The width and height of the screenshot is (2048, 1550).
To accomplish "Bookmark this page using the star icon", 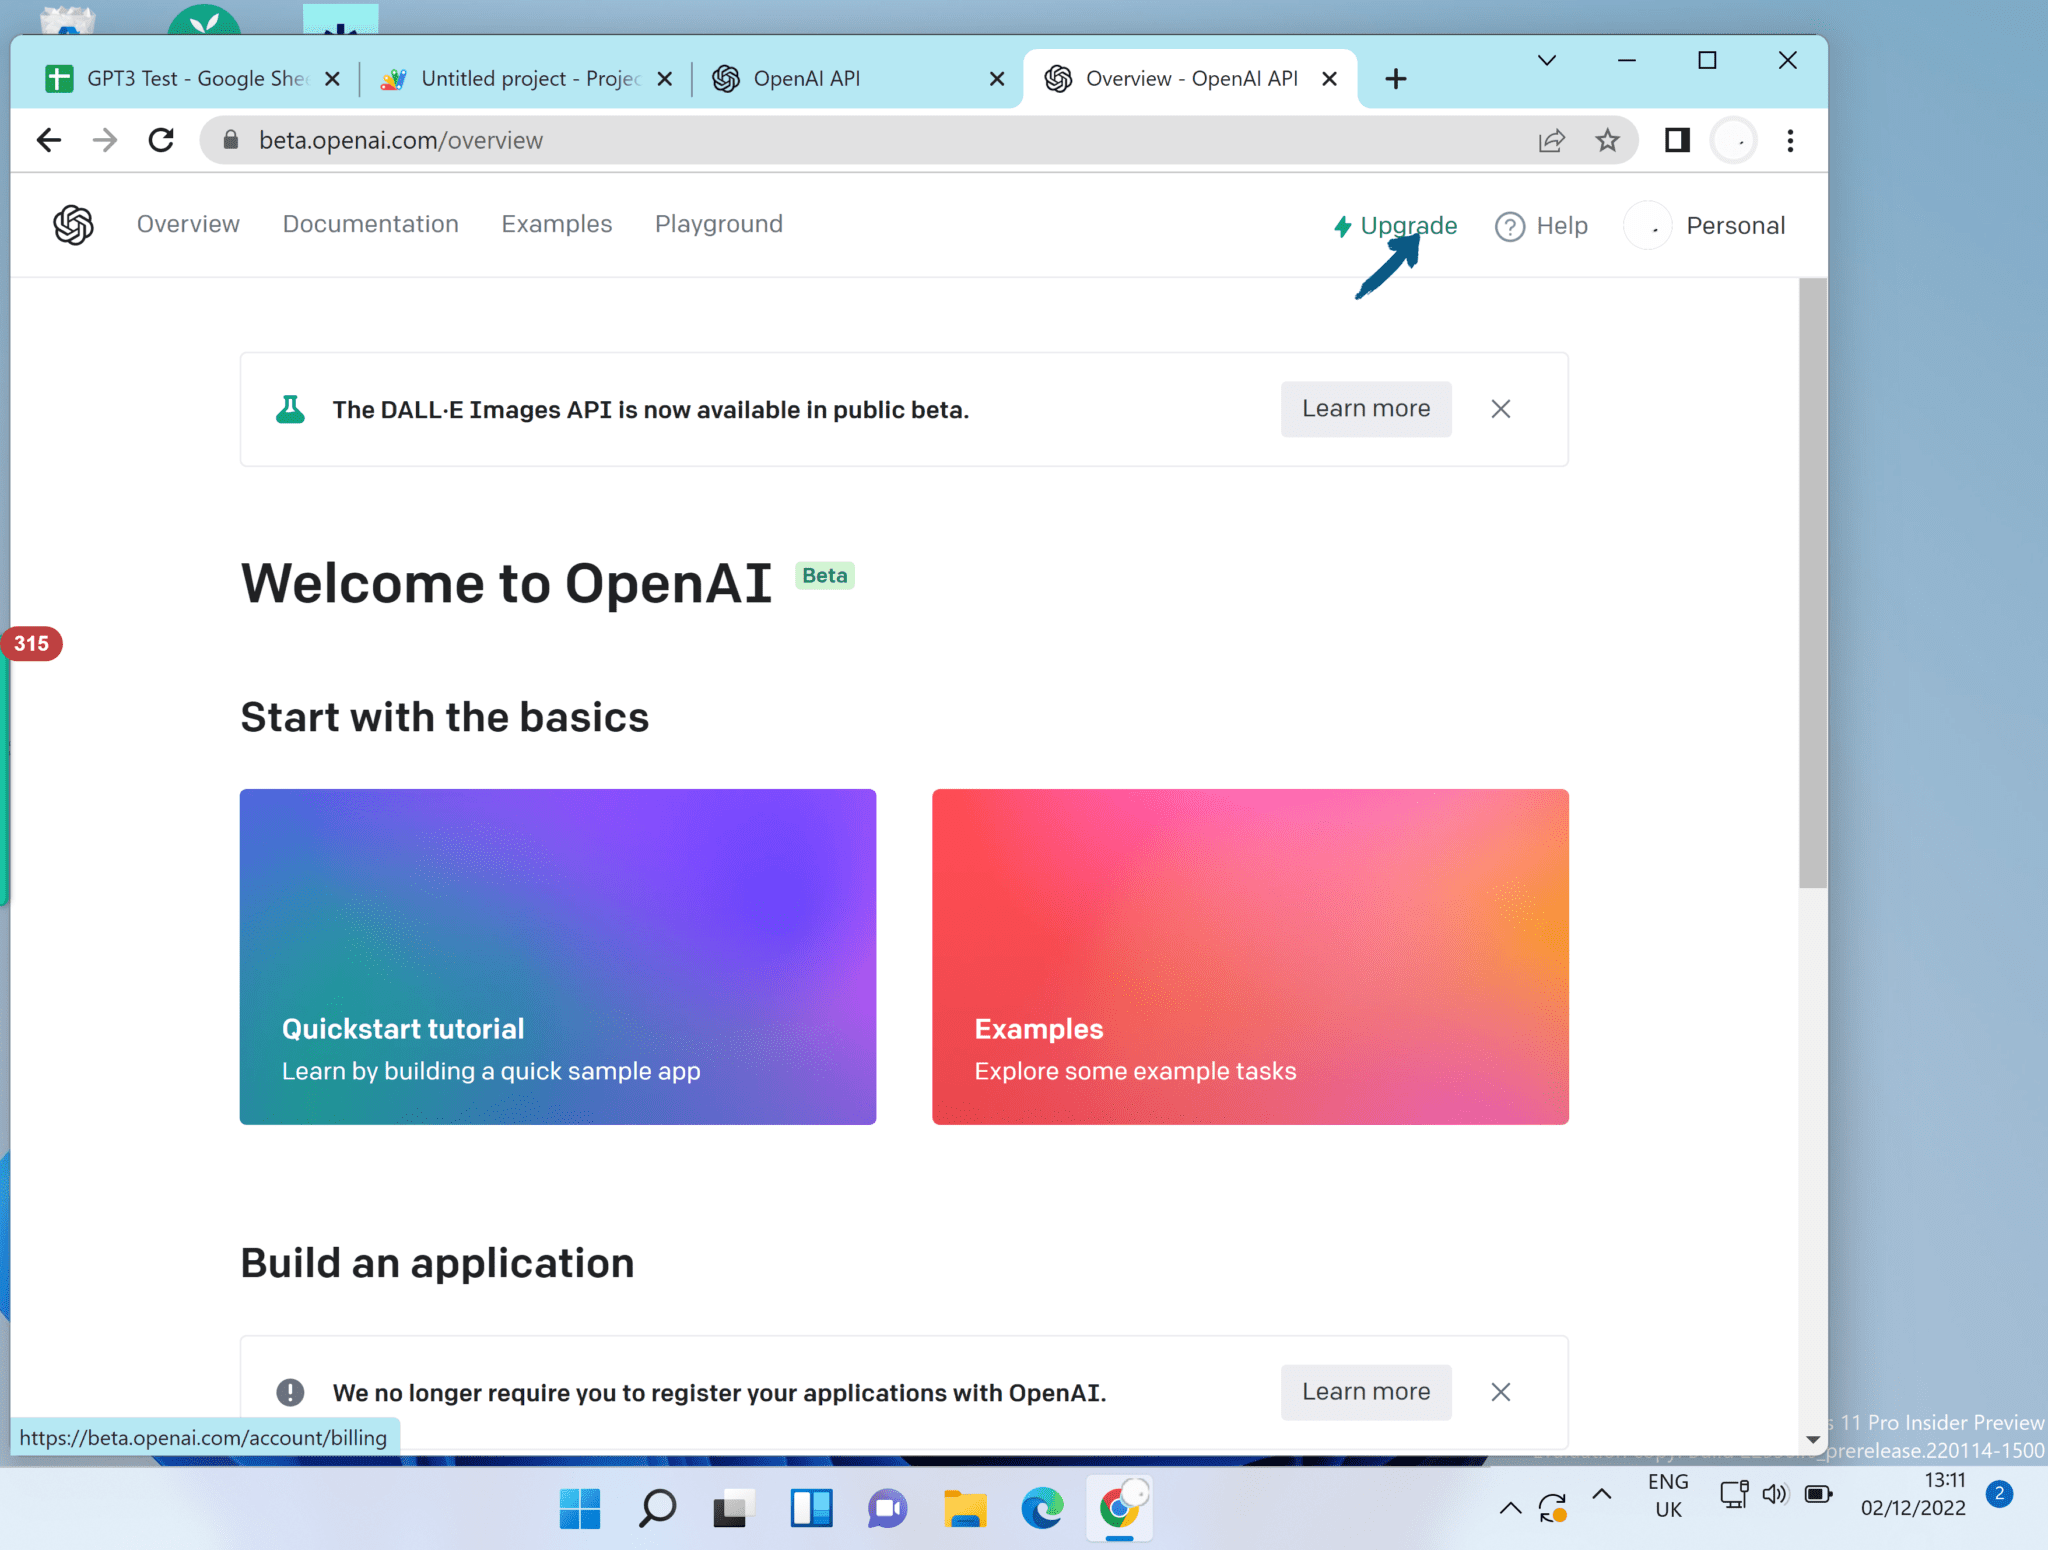I will [1606, 140].
